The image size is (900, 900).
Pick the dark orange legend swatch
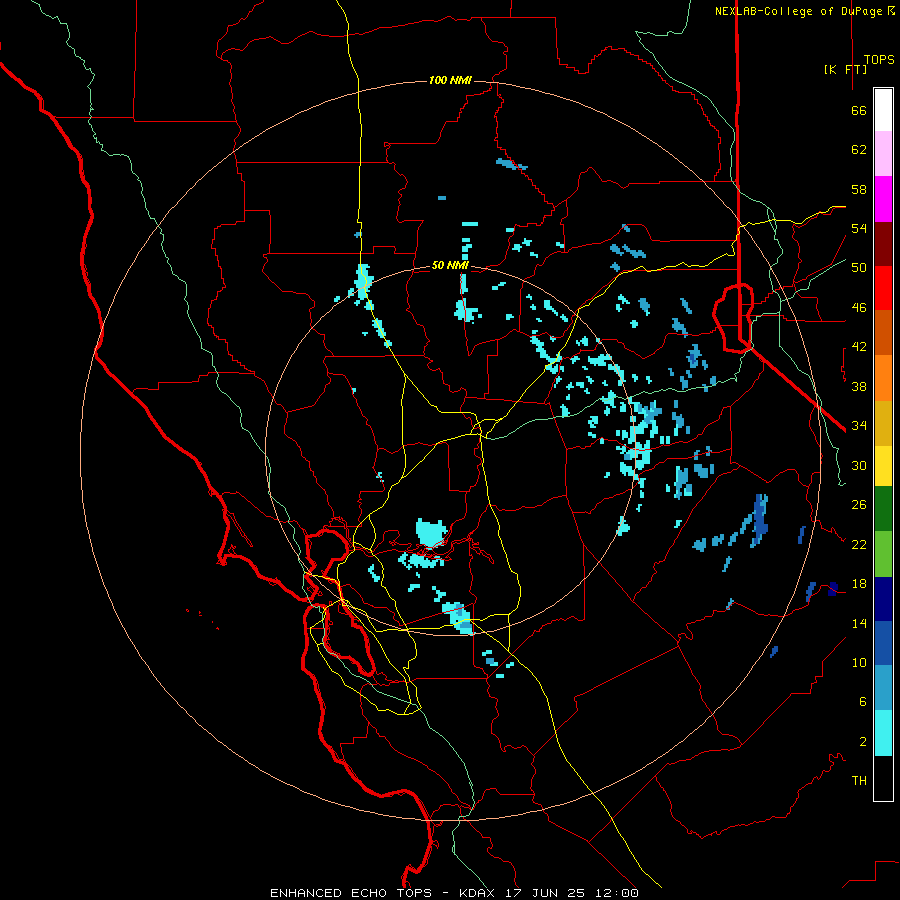[x=883, y=332]
